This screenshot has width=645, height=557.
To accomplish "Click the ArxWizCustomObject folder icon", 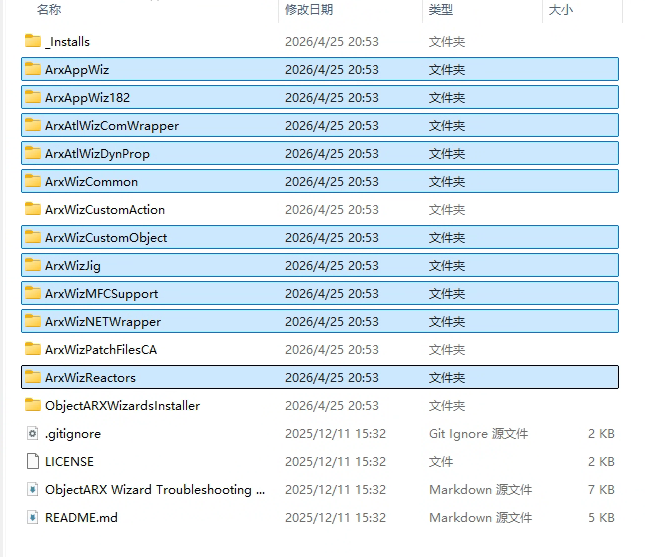I will [32, 237].
